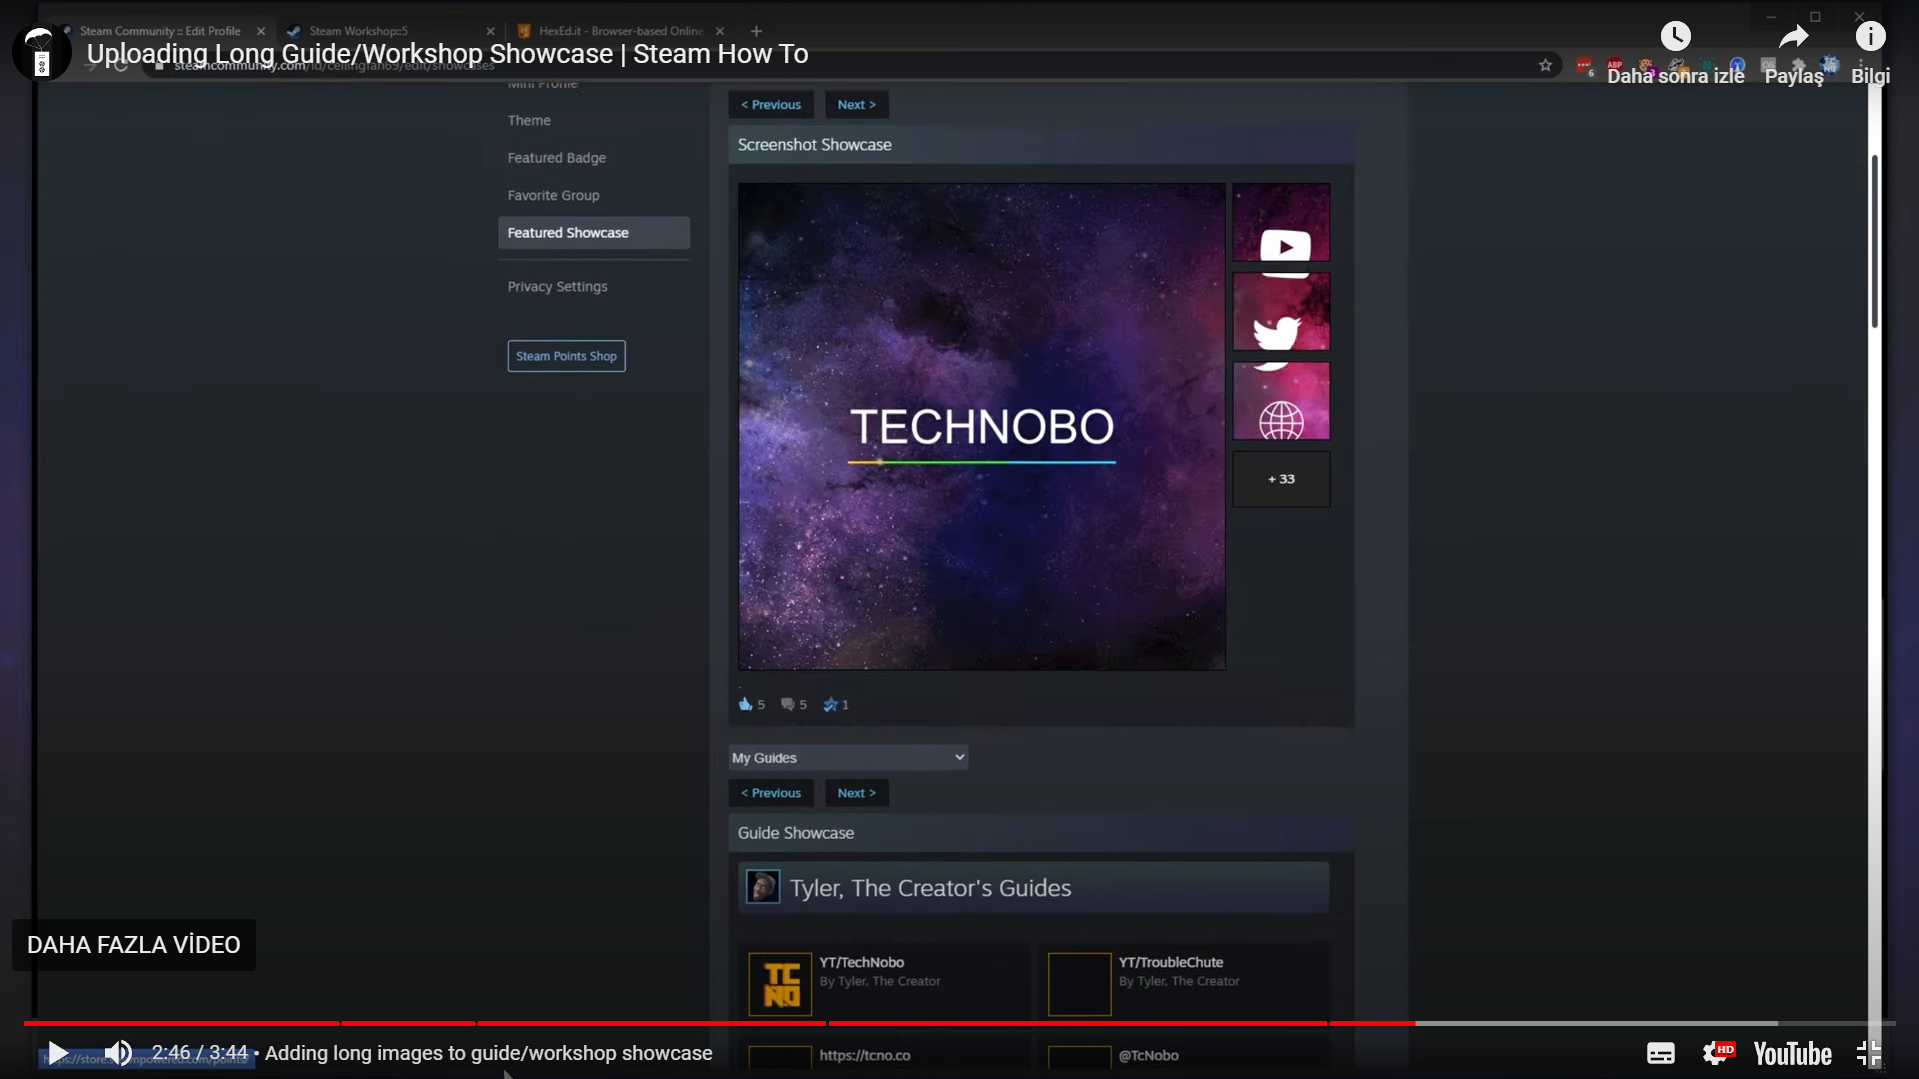The height and width of the screenshot is (1079, 1919).
Task: Open Privacy Settings in sidebar
Action: (x=557, y=286)
